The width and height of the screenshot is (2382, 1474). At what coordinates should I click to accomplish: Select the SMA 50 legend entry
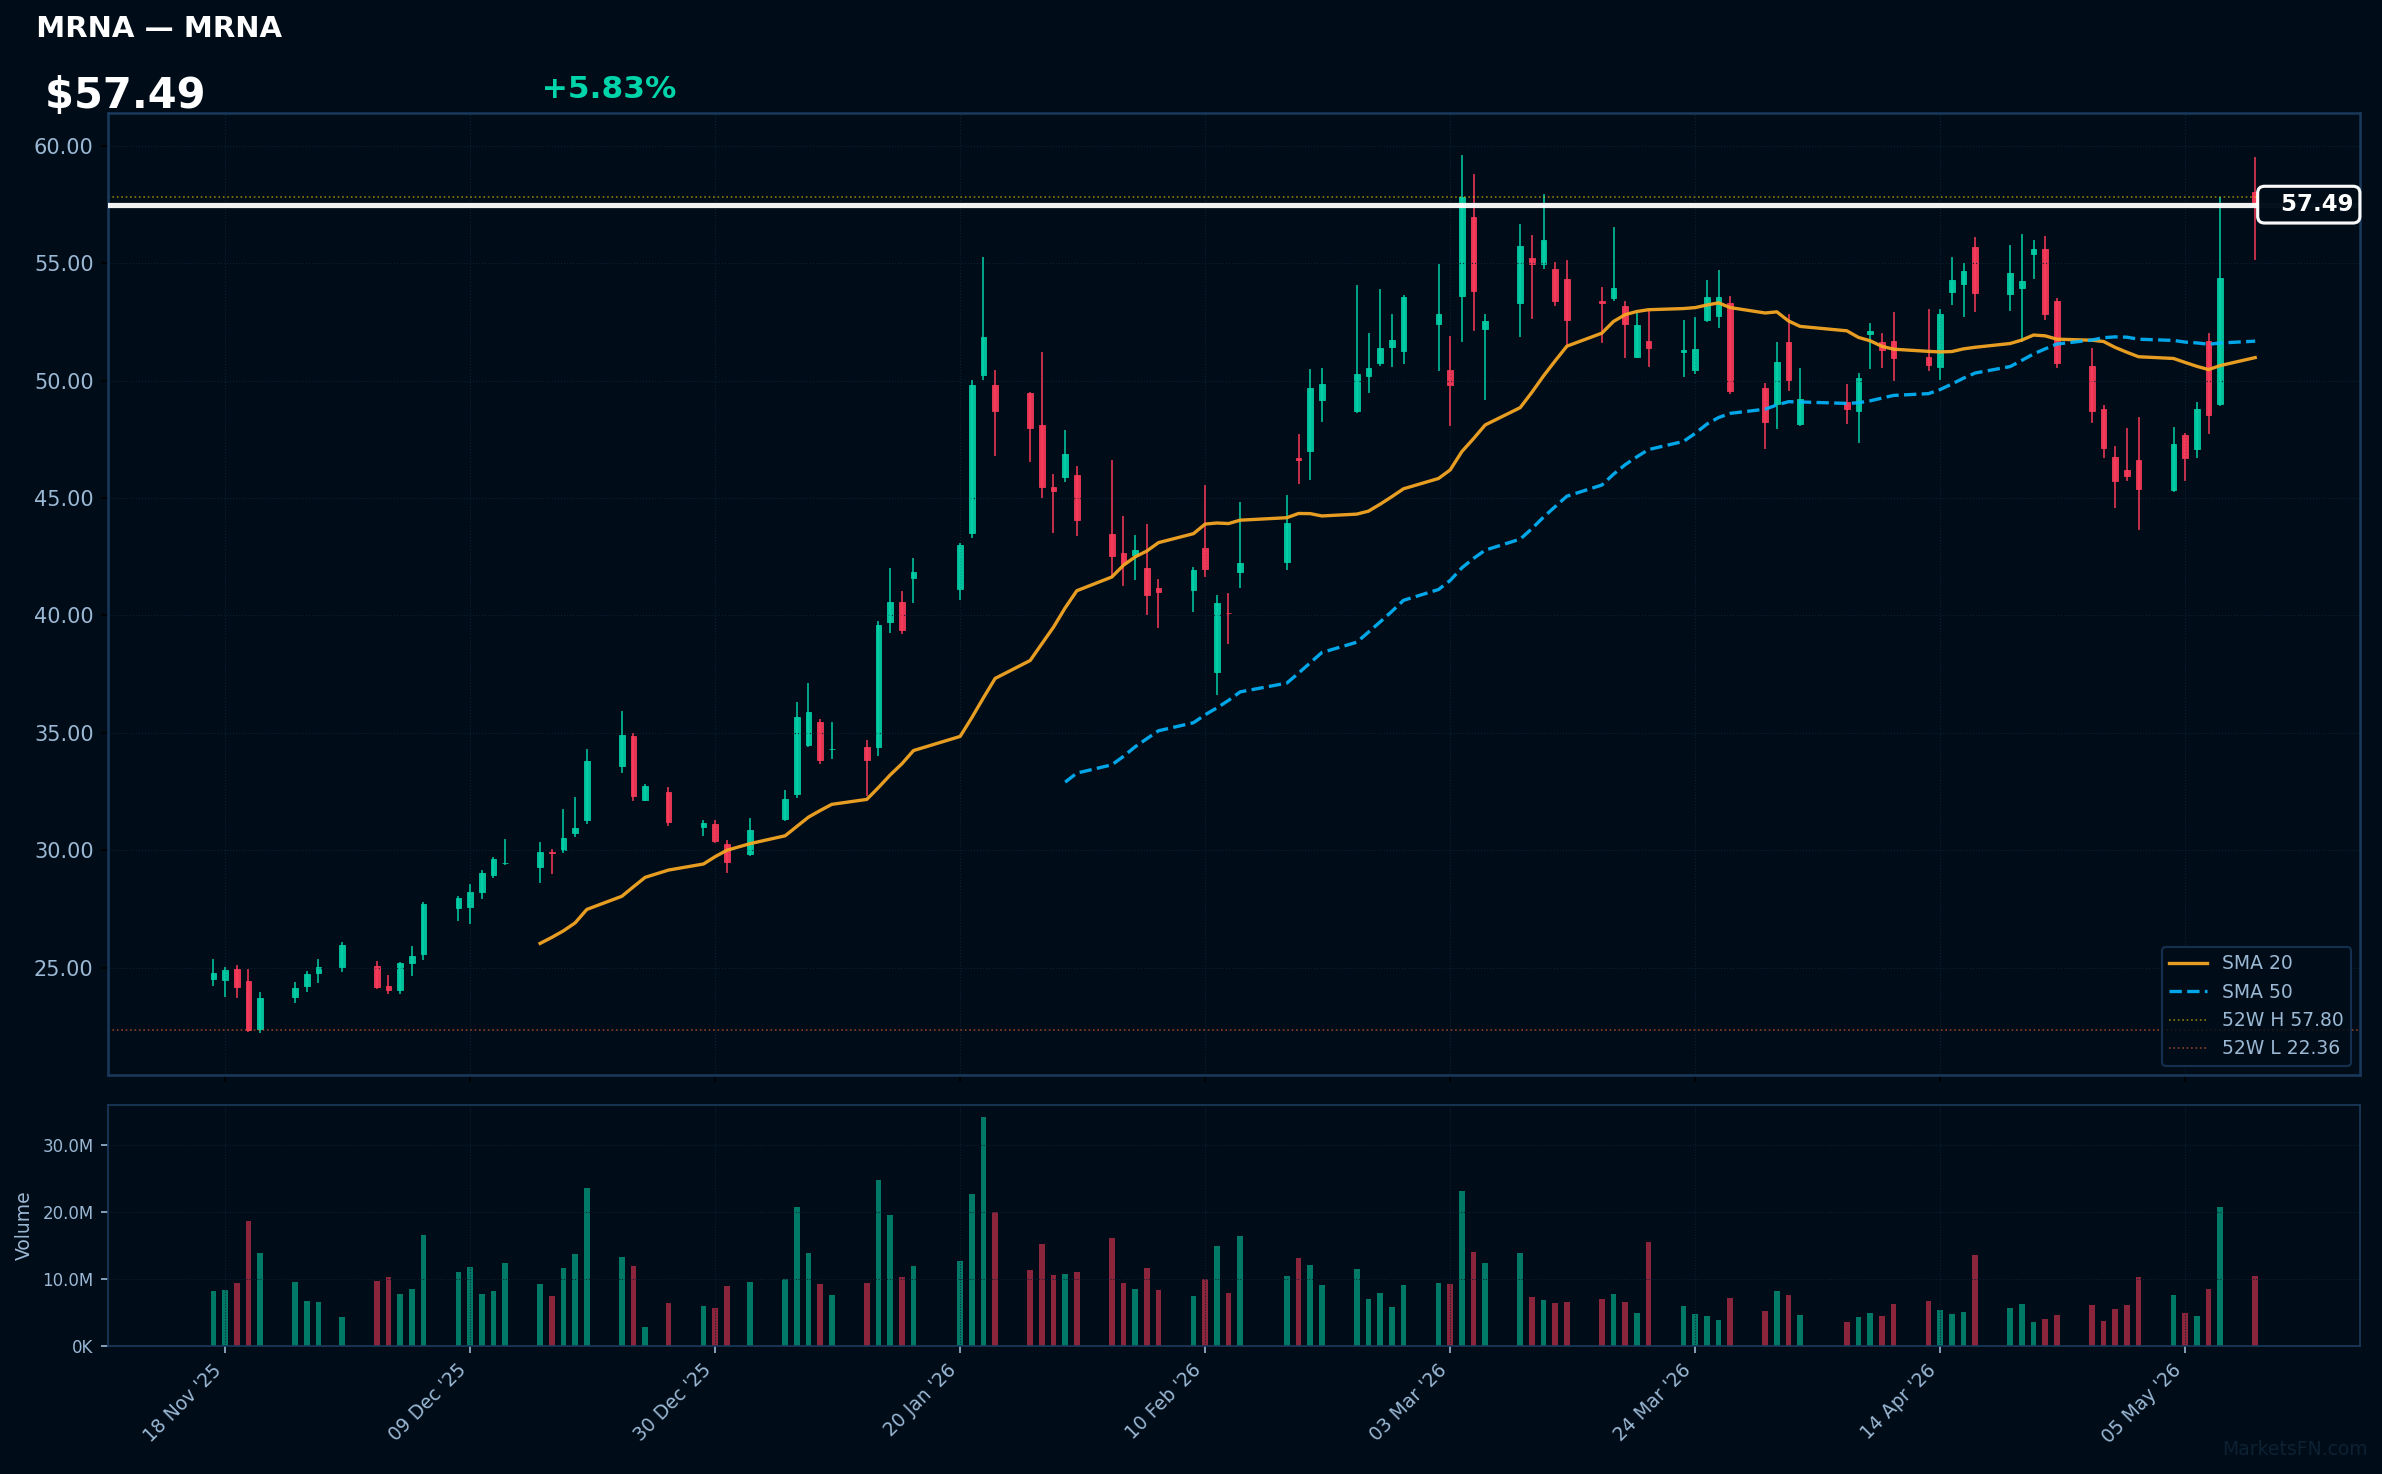coord(2256,992)
